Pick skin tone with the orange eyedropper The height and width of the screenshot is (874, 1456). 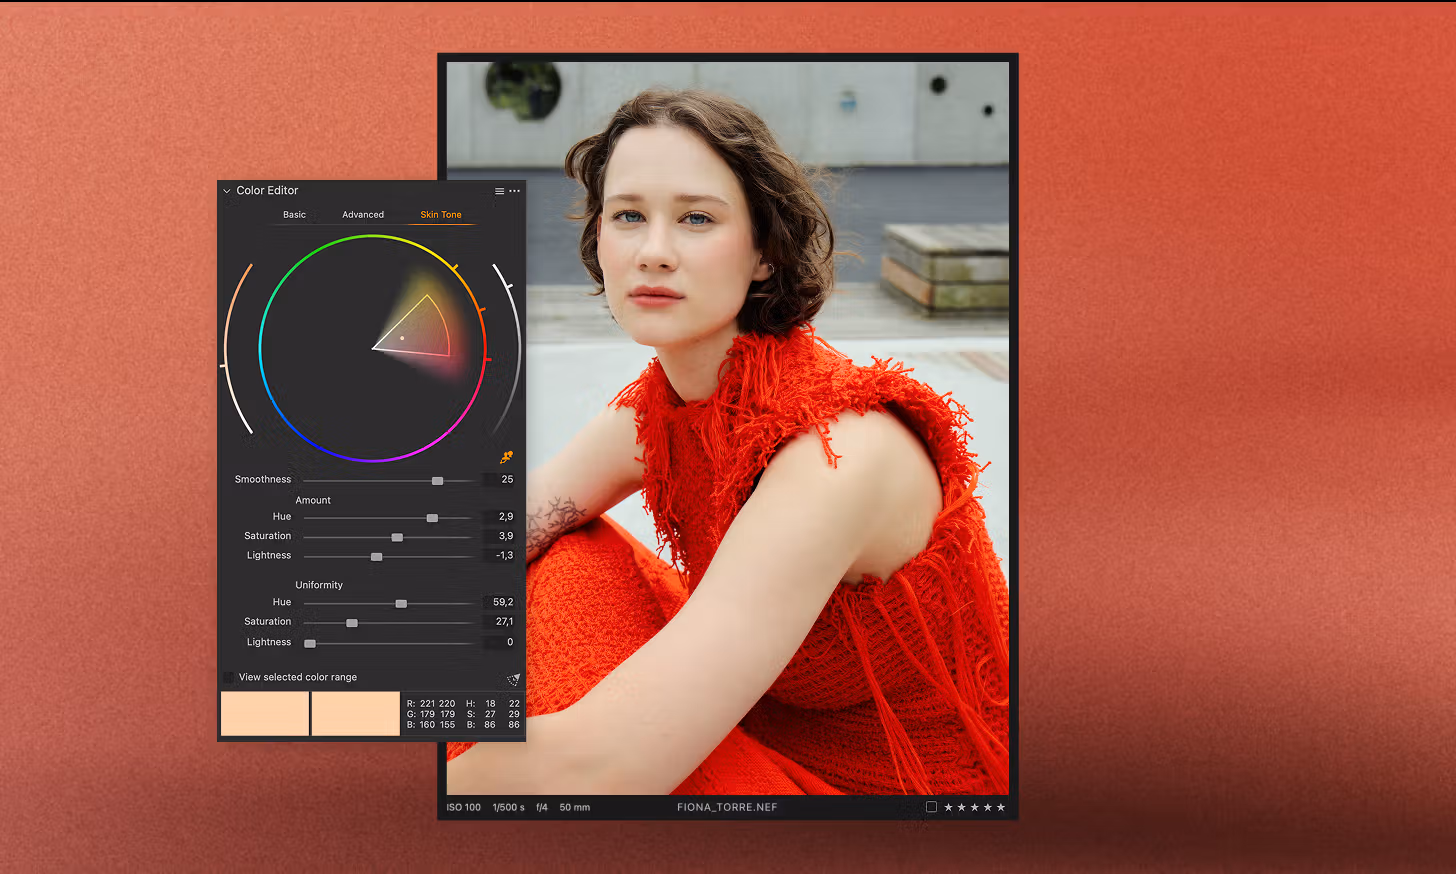[x=506, y=458]
